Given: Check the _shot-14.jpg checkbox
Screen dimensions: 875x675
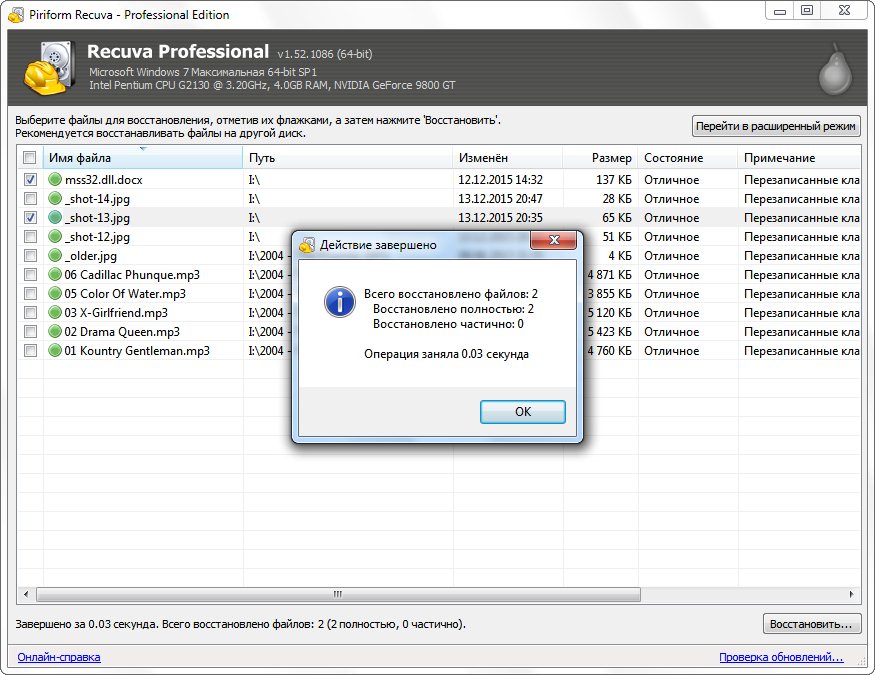Looking at the screenshot, I should coord(30,199).
